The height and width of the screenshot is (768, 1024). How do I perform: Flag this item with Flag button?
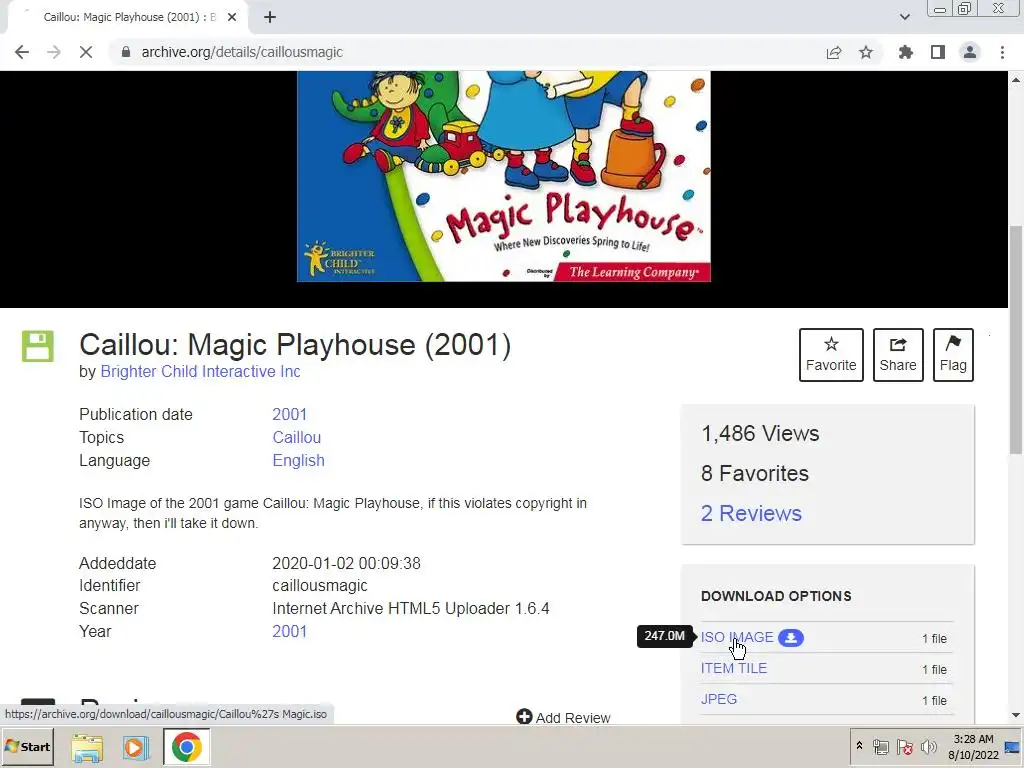(953, 355)
